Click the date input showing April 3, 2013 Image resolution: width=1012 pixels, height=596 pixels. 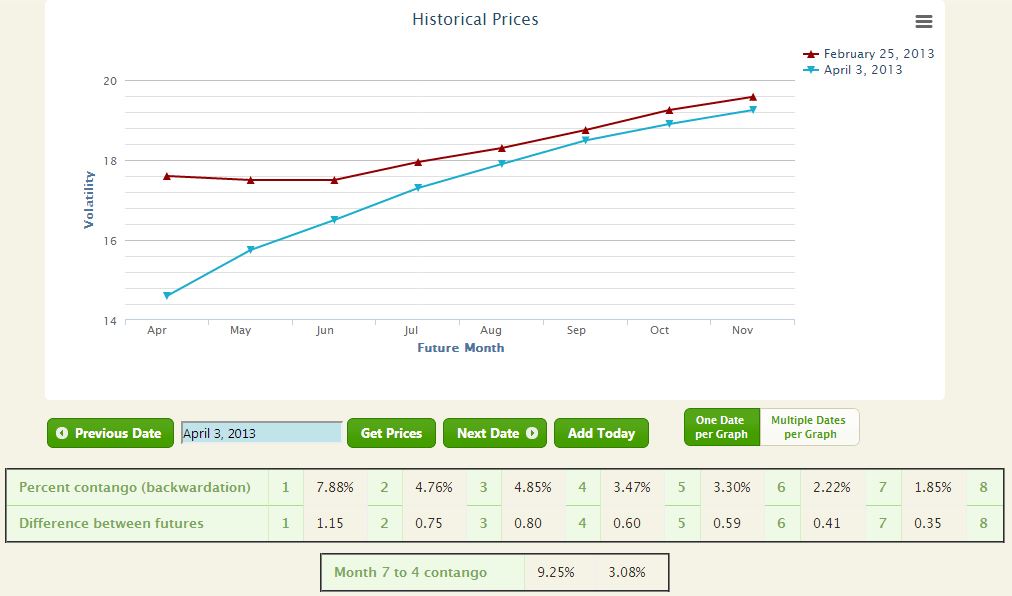tap(258, 432)
